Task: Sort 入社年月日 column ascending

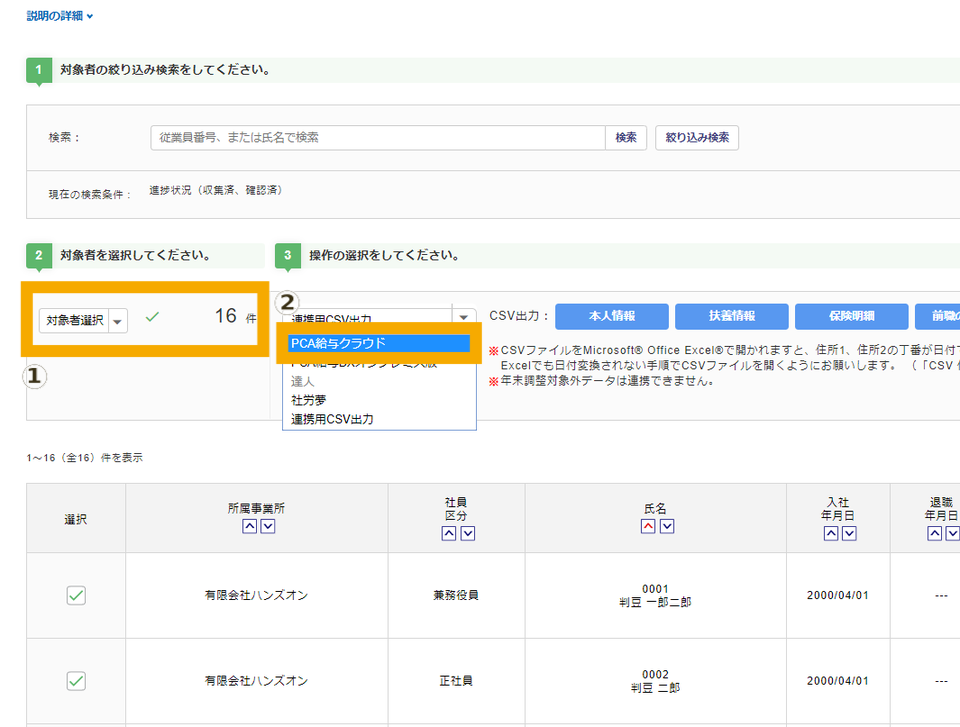Action: tap(830, 533)
